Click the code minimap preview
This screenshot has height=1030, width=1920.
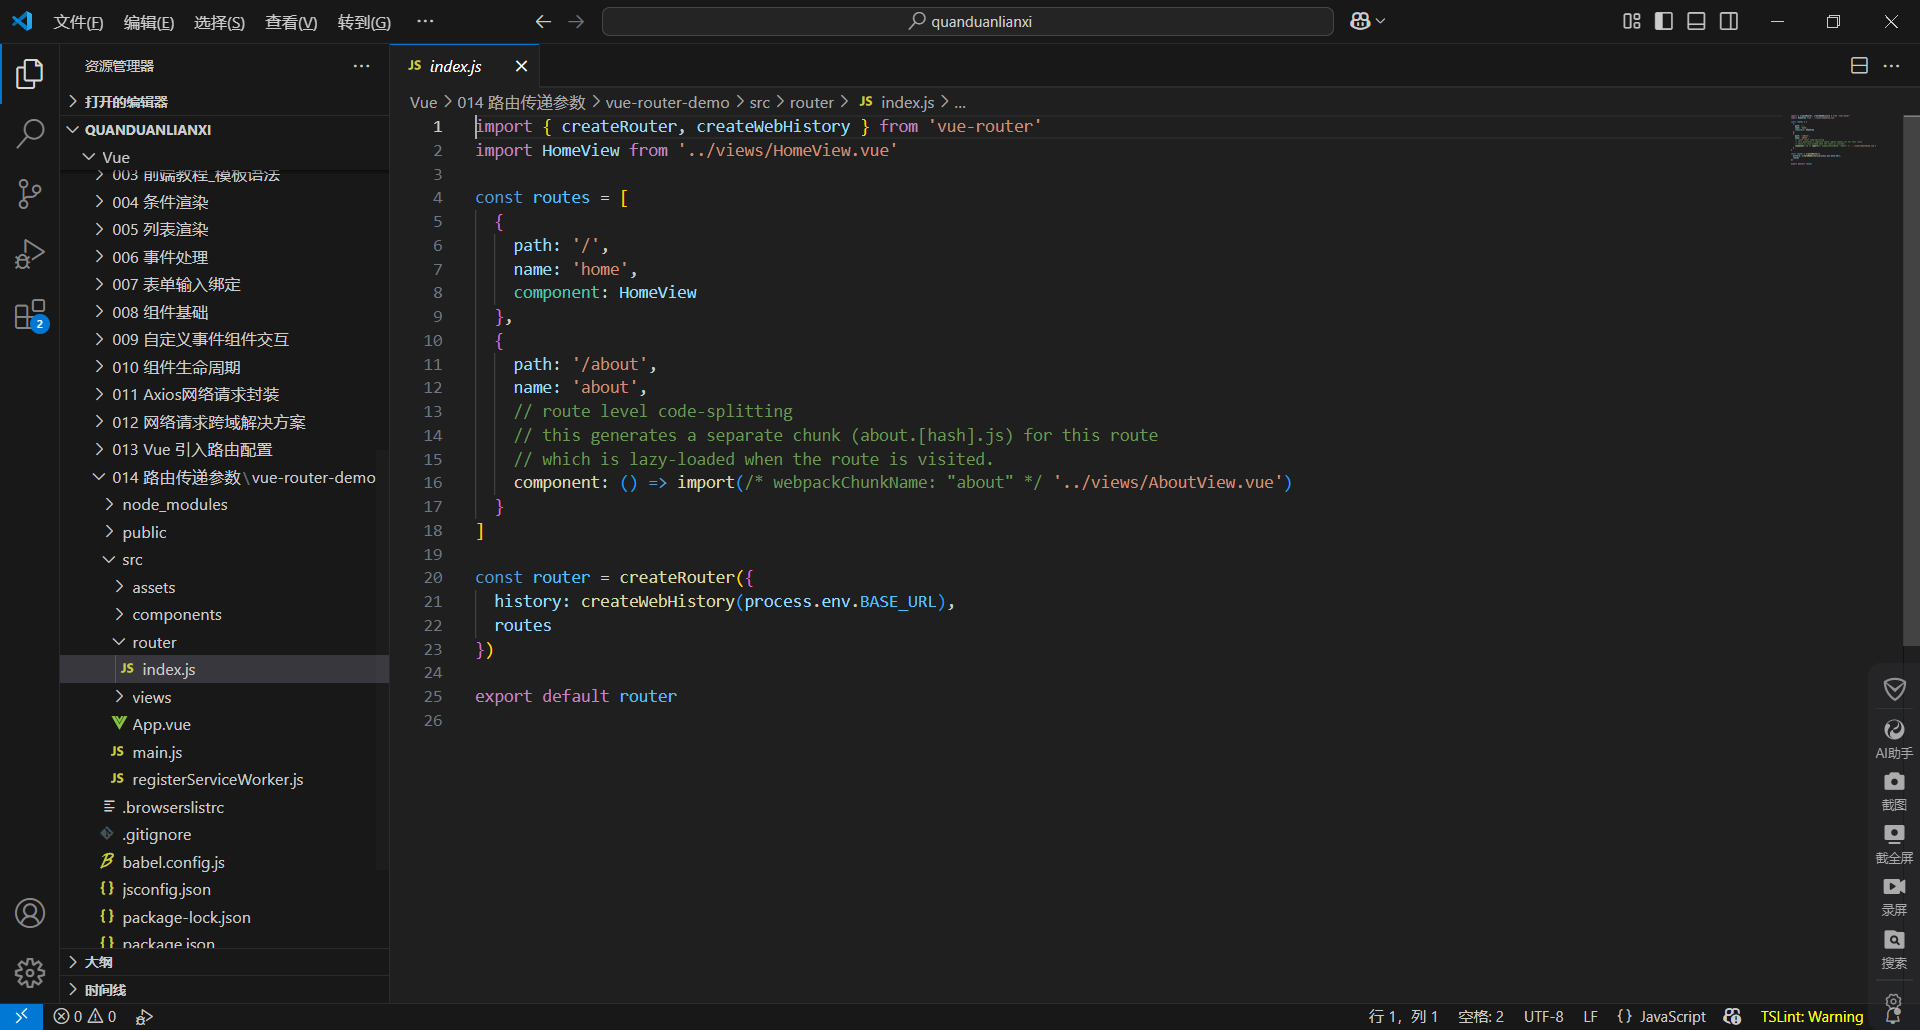tap(1832, 140)
